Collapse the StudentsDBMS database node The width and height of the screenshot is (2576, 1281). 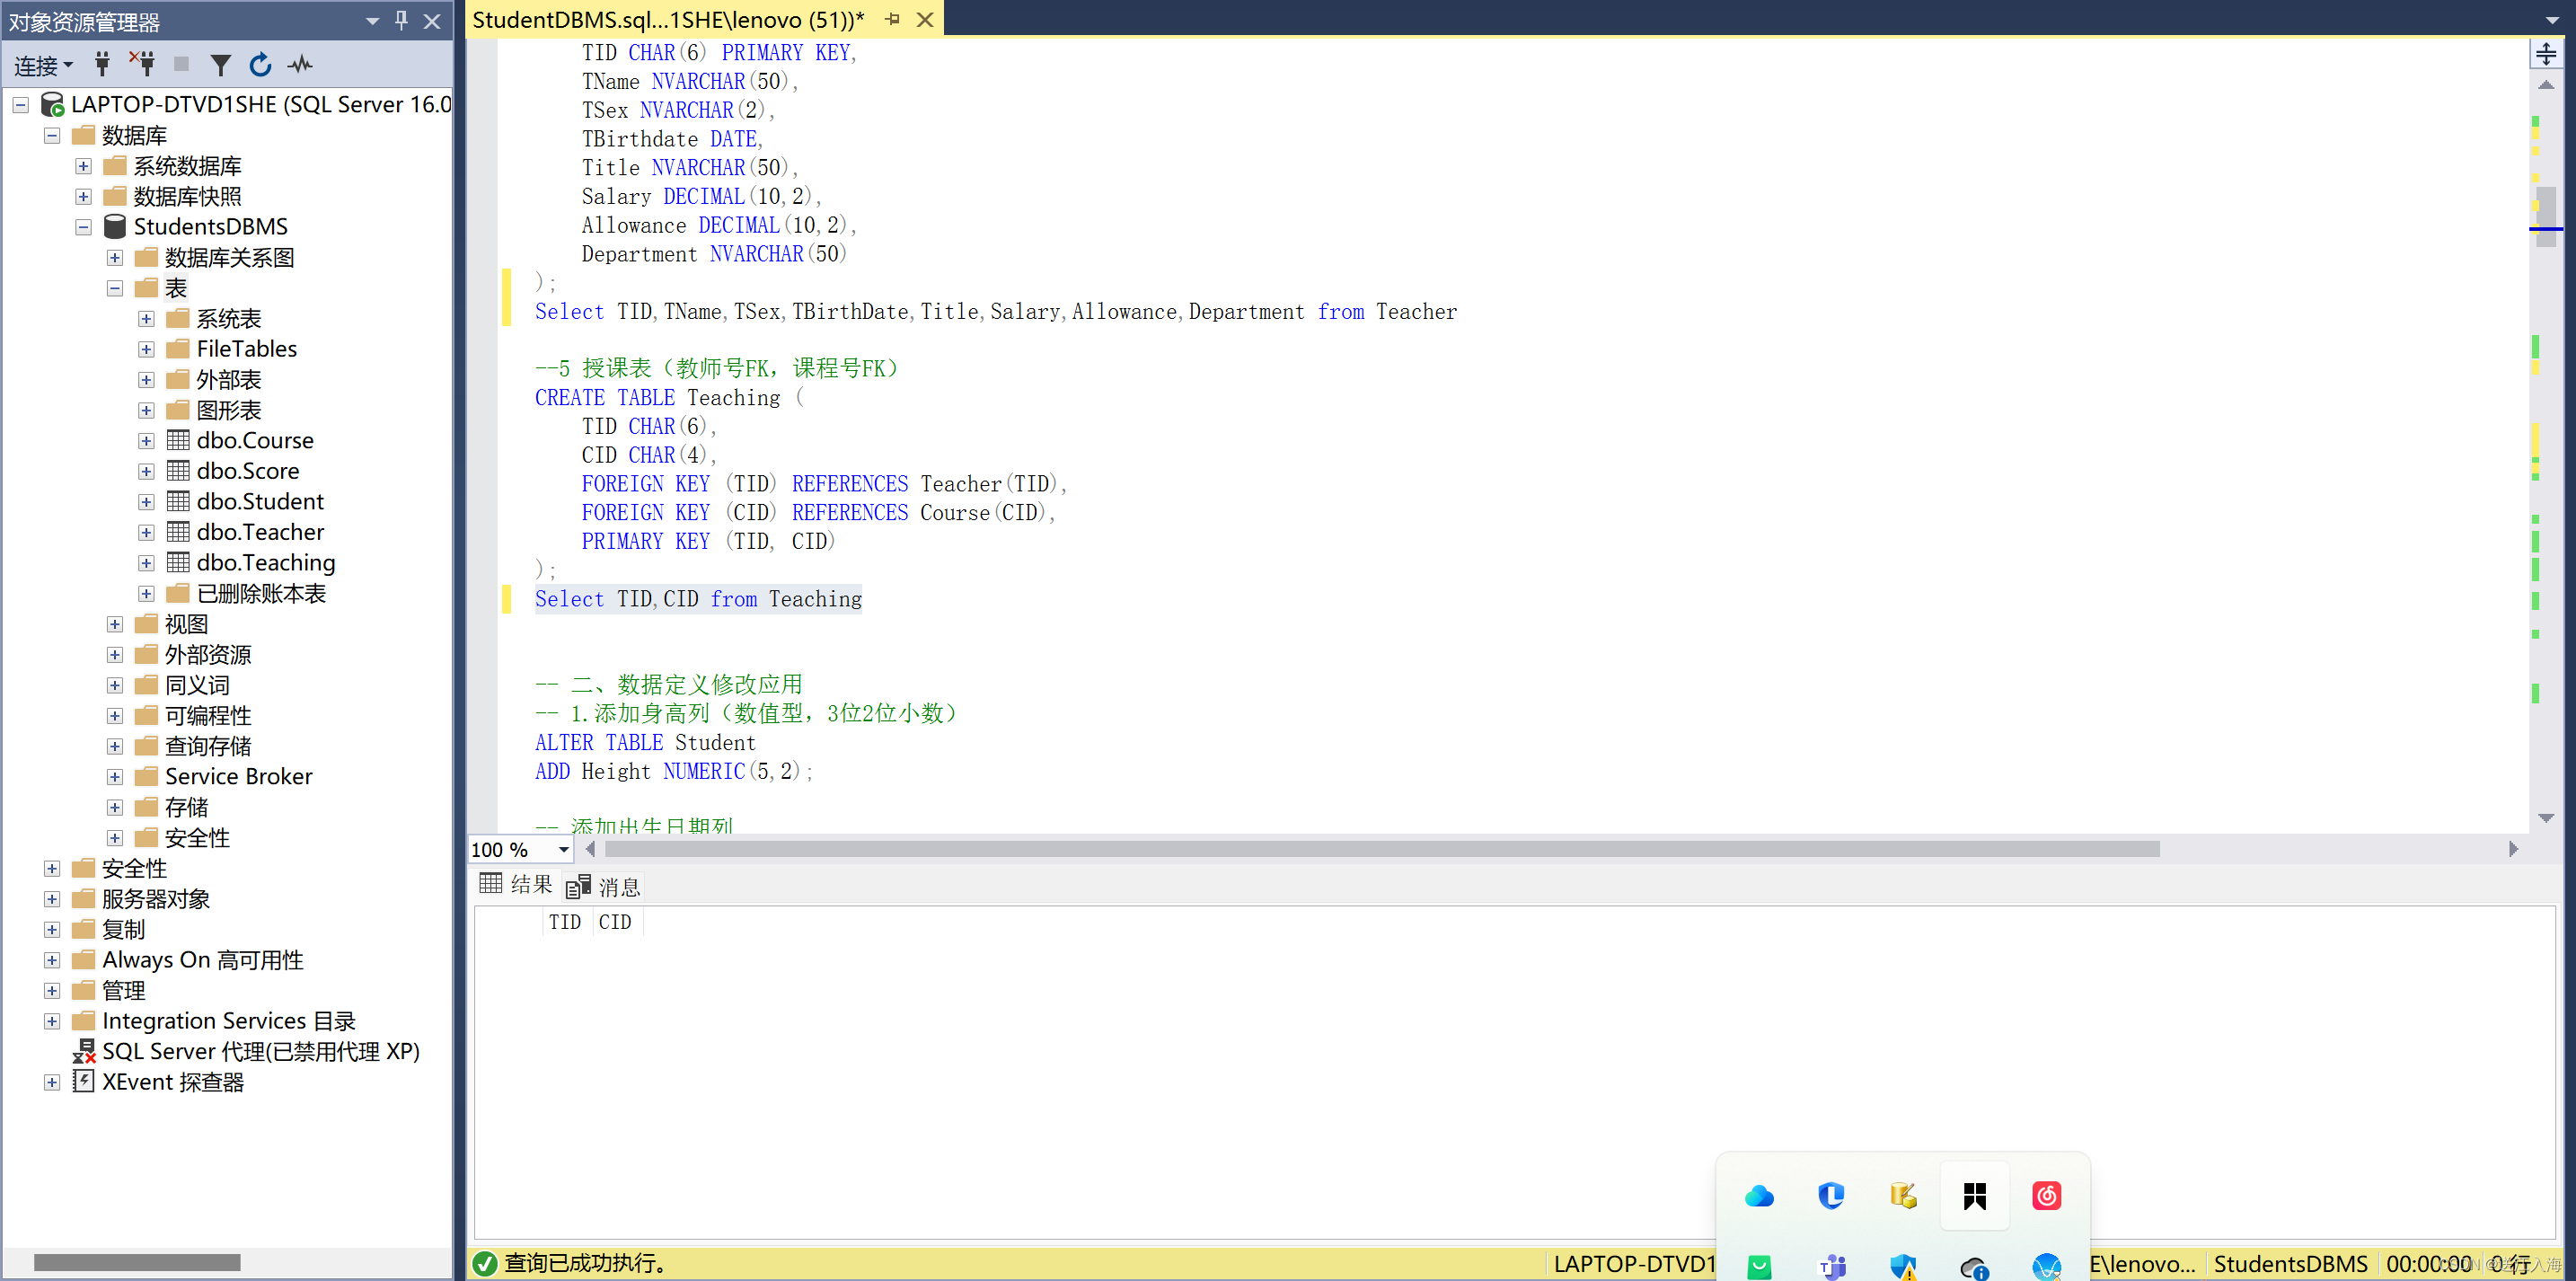pyautogui.click(x=83, y=227)
